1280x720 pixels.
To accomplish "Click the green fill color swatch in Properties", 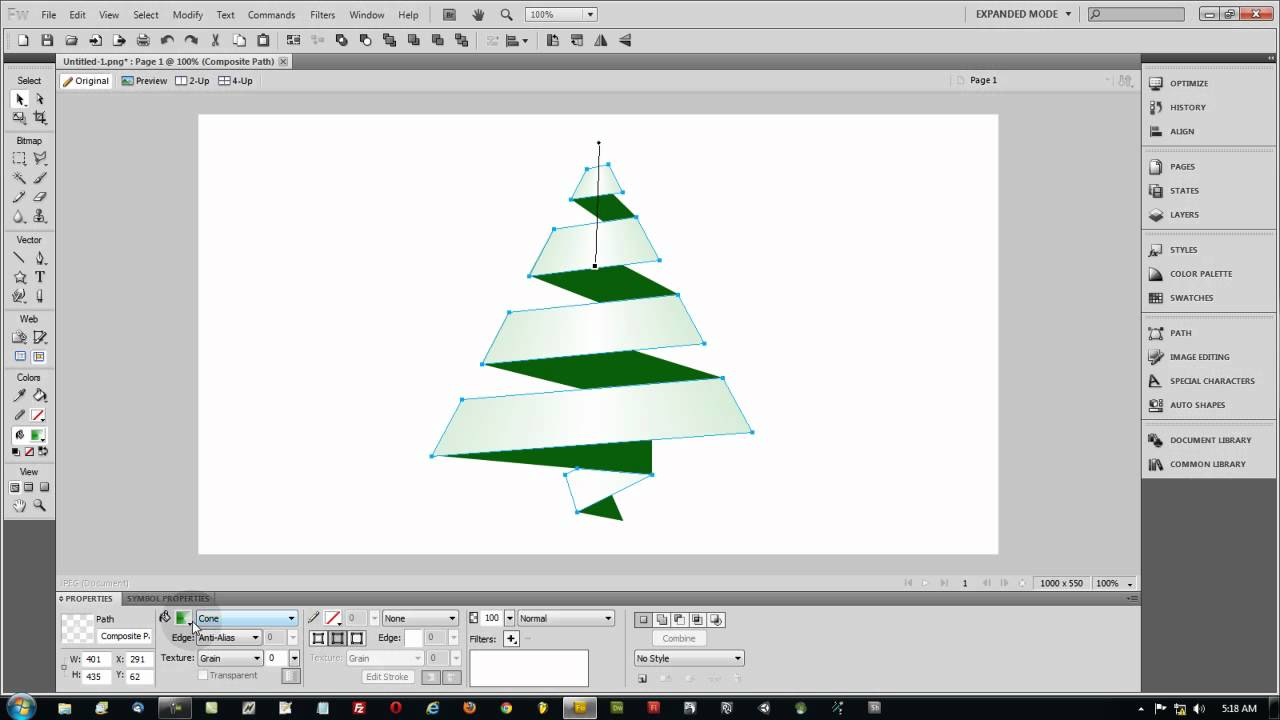I will coord(182,618).
